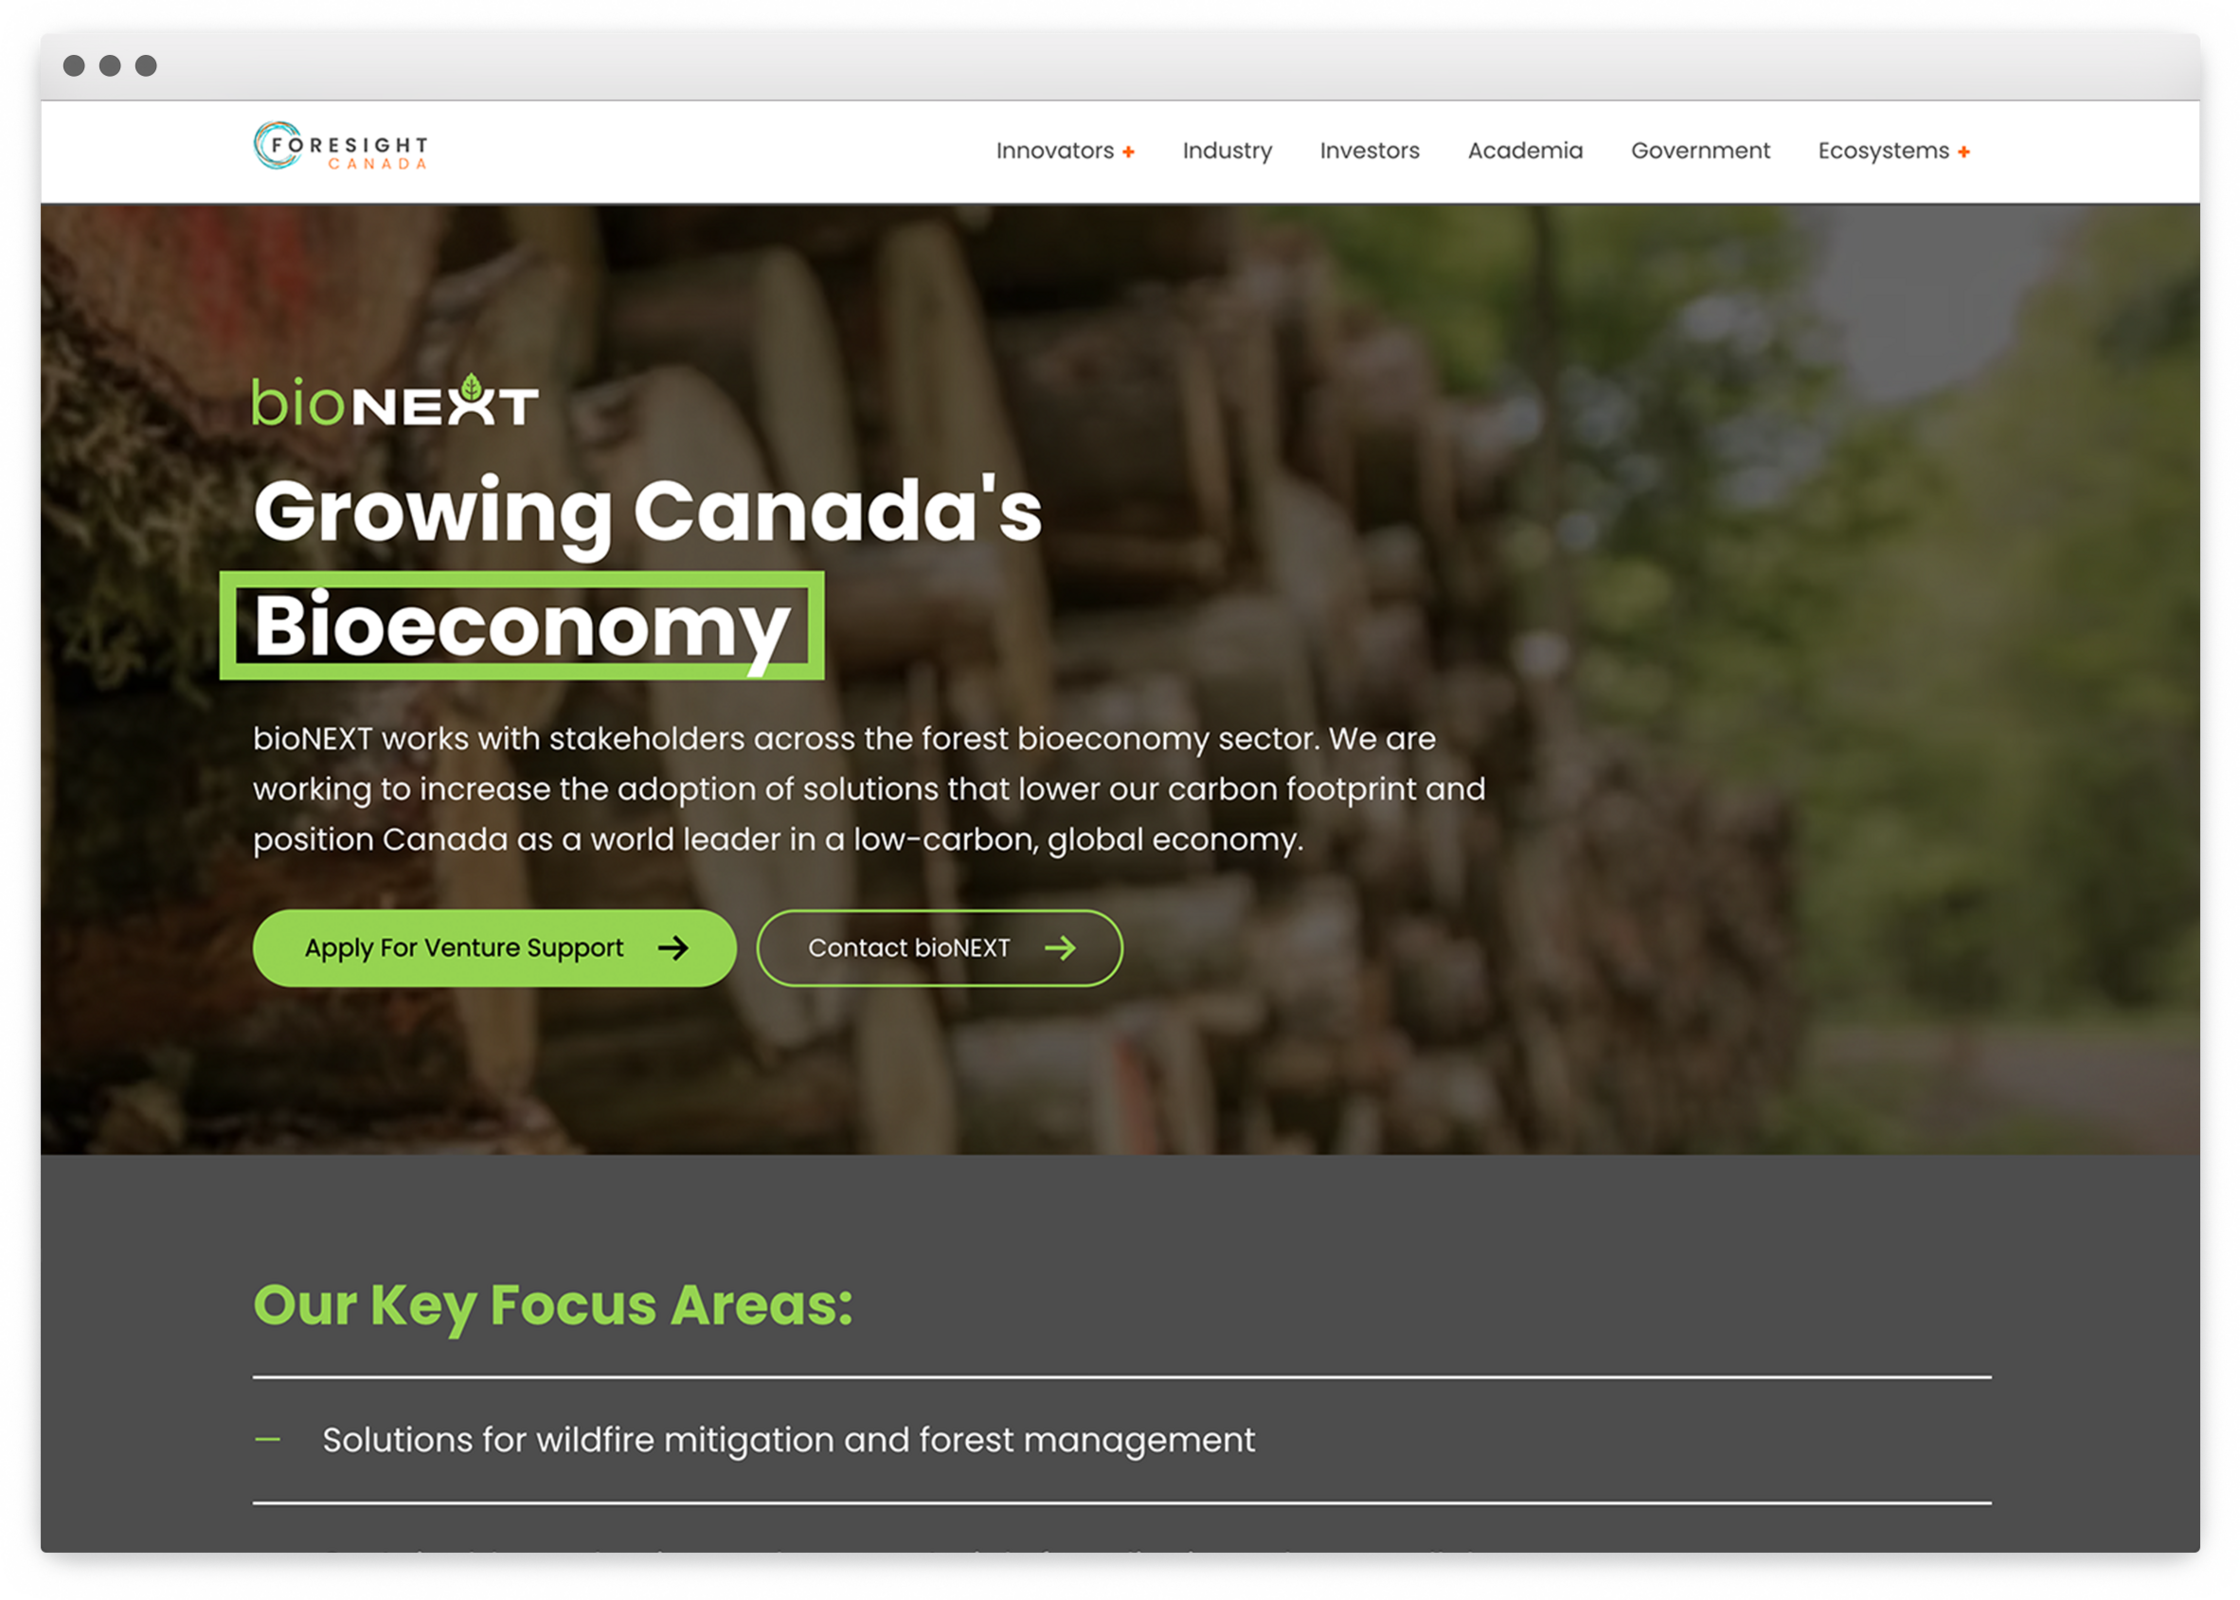The width and height of the screenshot is (2240, 1600).
Task: Select the Academia nav item
Action: [1525, 151]
